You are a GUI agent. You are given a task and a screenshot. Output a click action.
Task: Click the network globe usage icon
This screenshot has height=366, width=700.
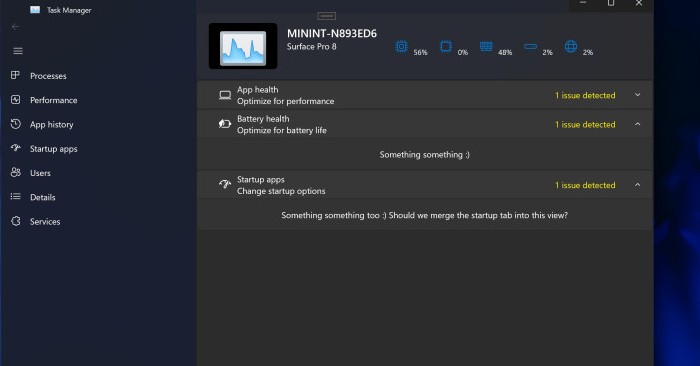click(571, 46)
